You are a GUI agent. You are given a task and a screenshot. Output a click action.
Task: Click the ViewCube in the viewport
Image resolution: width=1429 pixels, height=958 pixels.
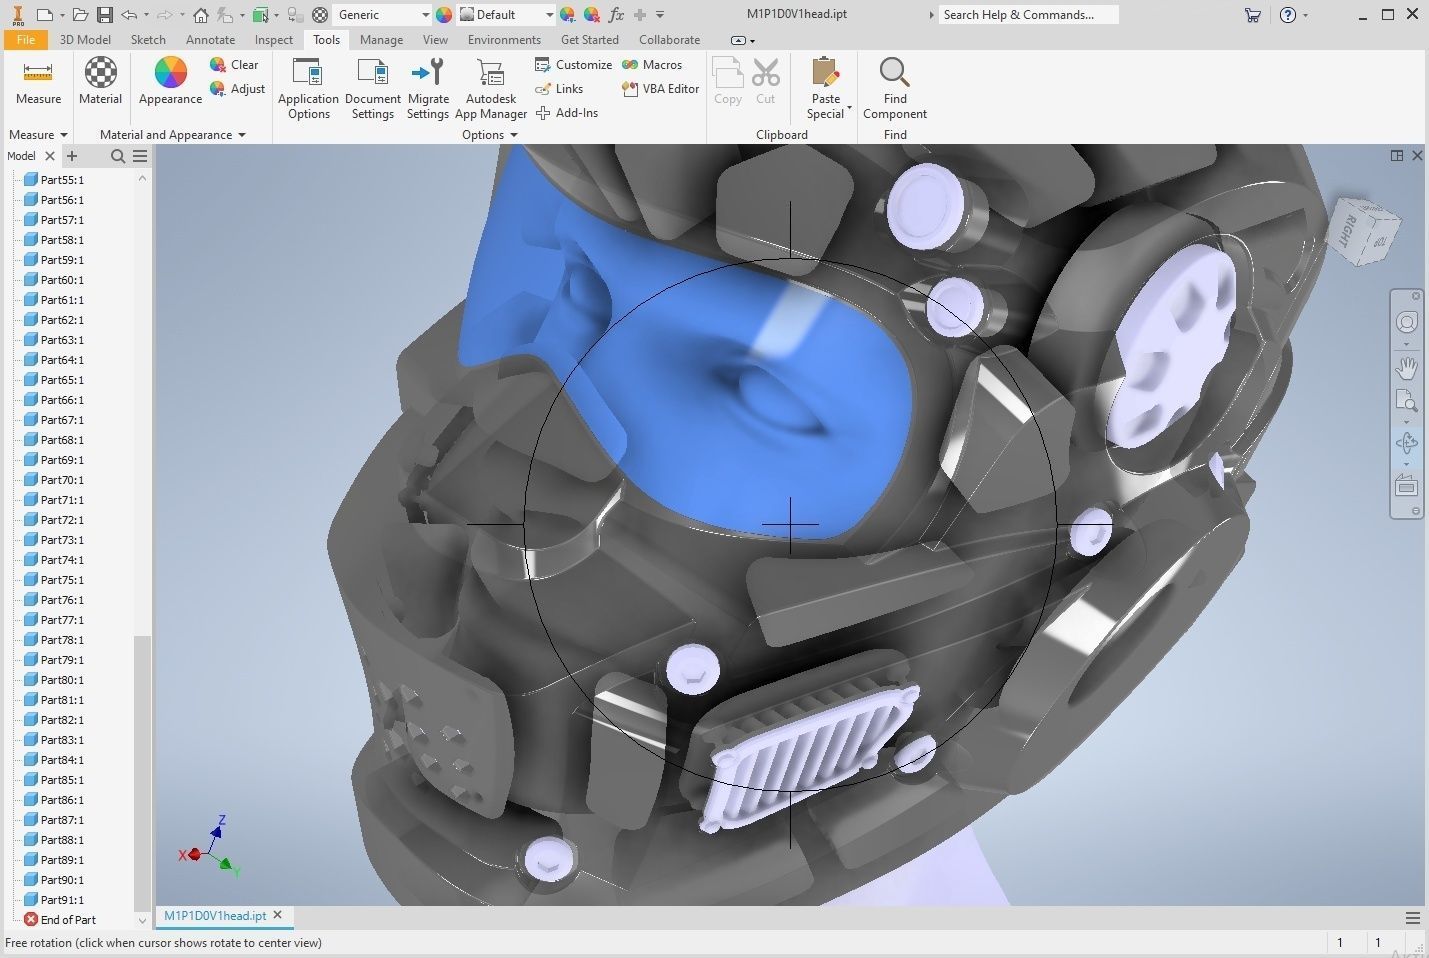pos(1364,232)
